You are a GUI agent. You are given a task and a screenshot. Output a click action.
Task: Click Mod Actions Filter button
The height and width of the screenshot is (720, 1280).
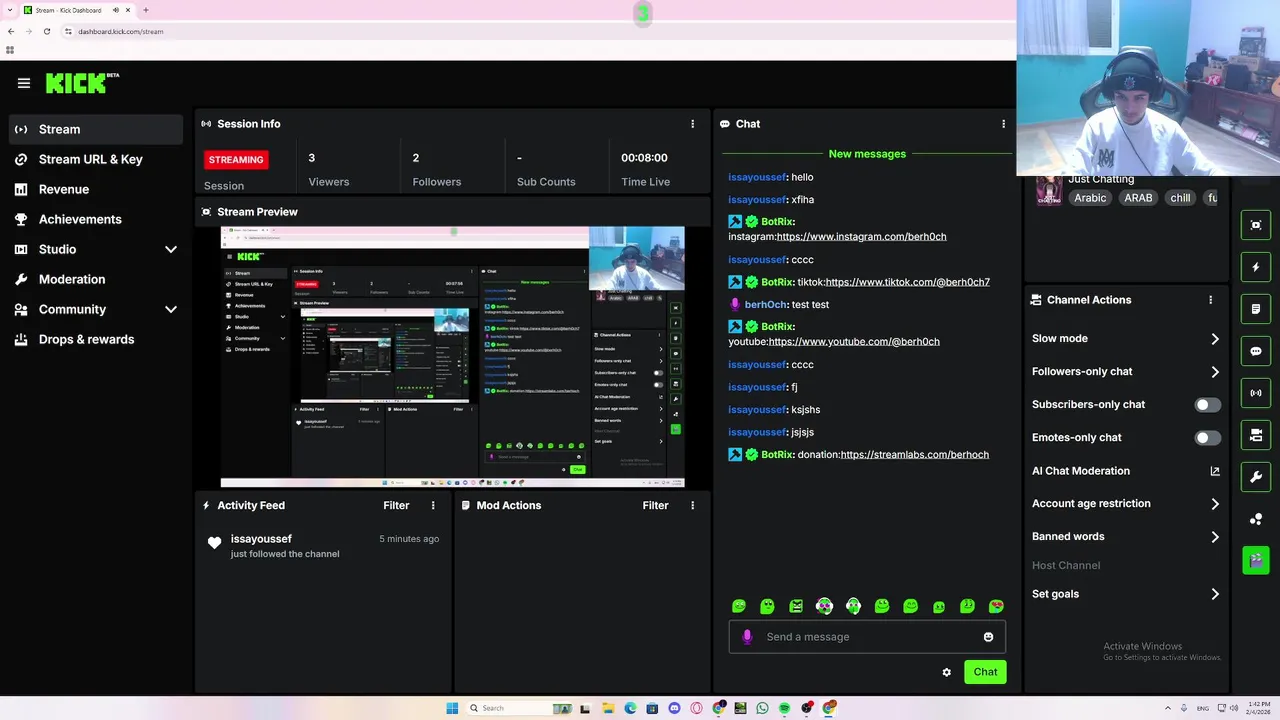click(655, 506)
